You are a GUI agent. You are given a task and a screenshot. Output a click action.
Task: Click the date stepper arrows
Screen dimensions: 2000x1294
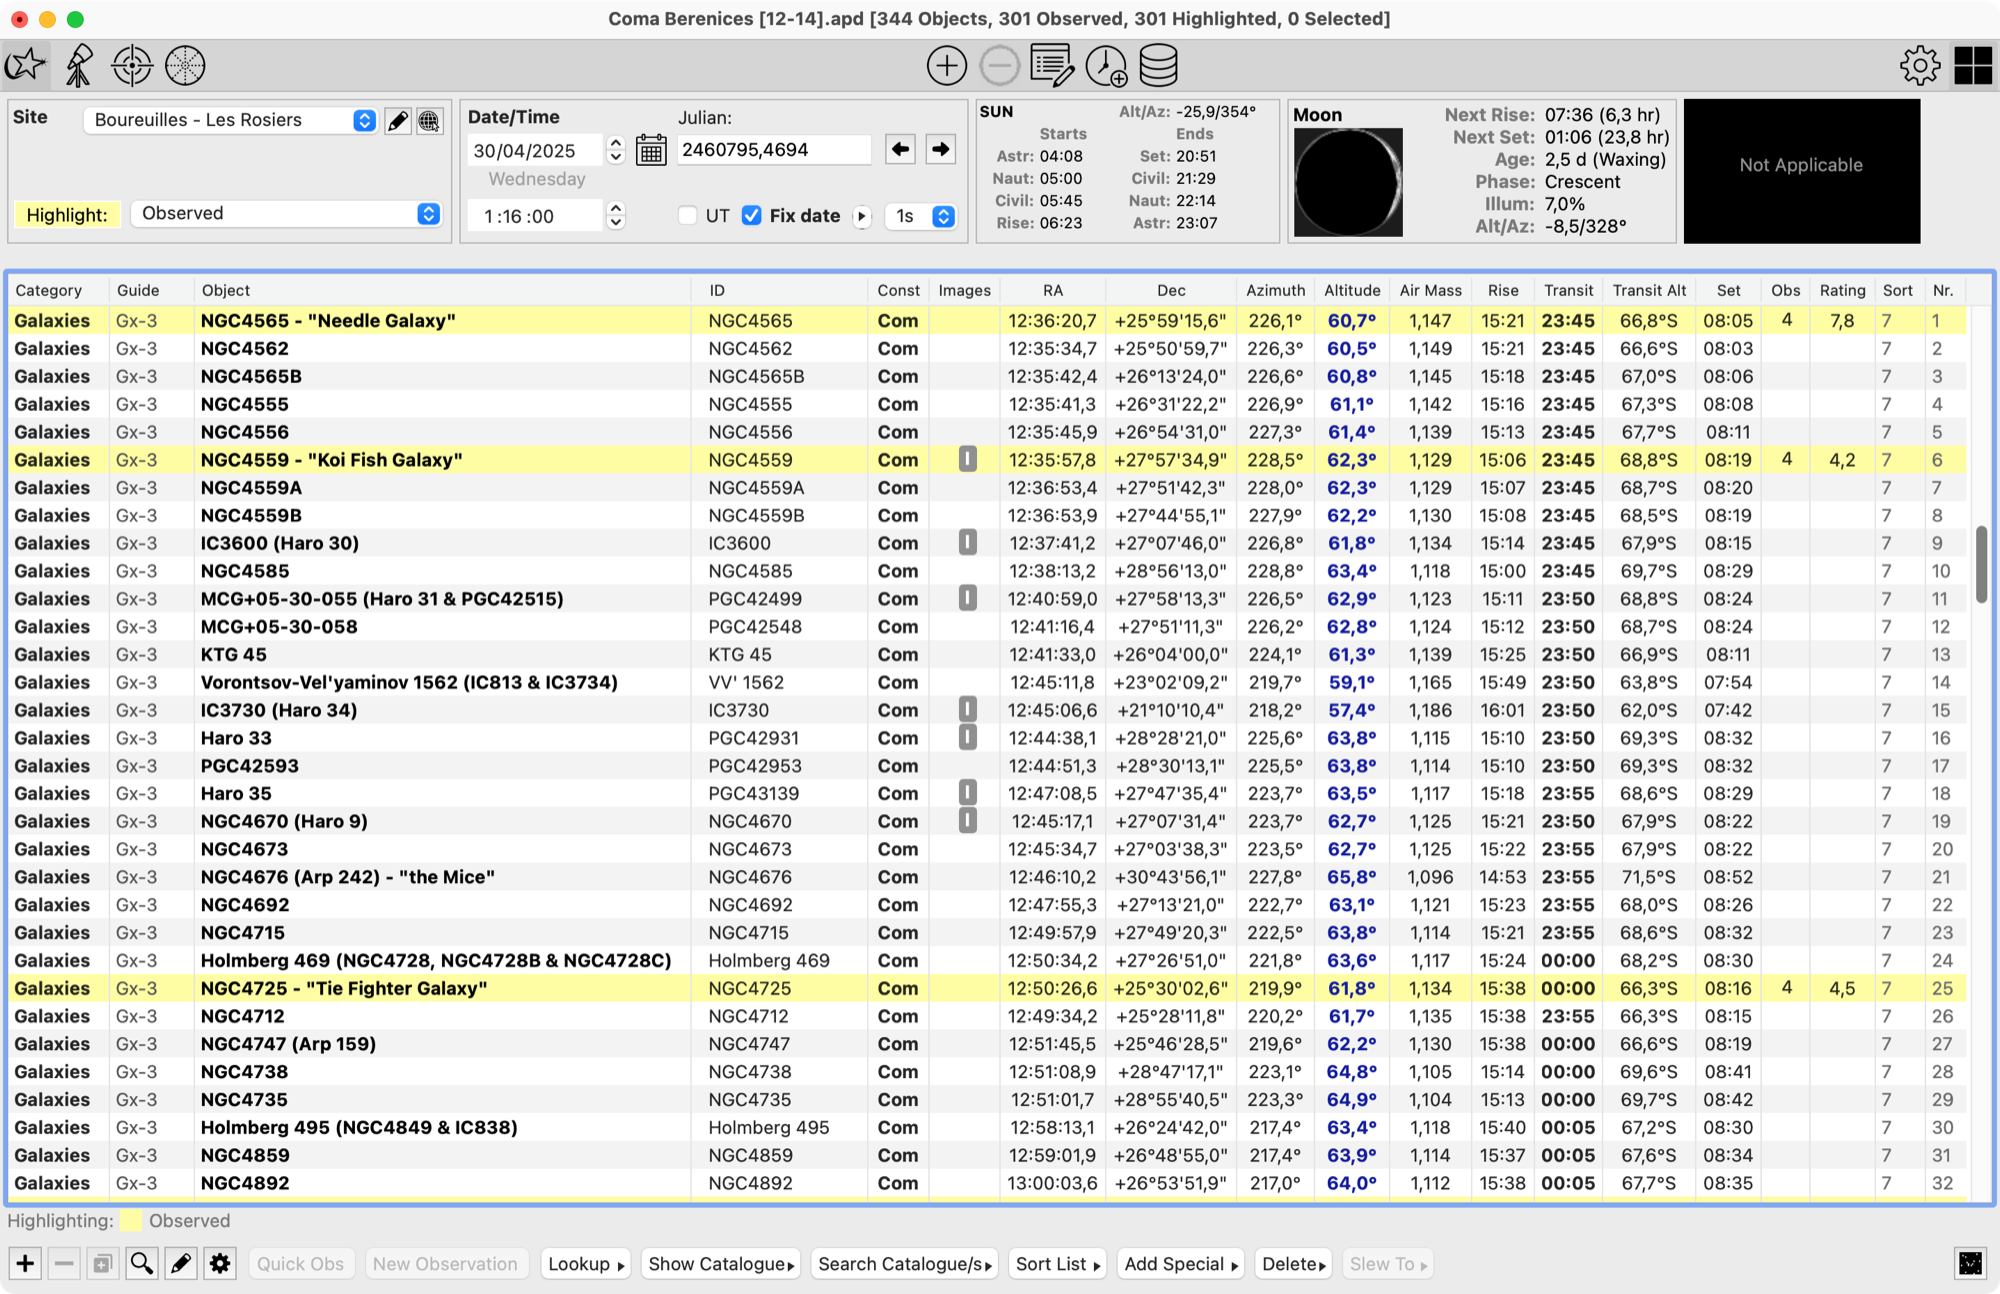point(616,150)
